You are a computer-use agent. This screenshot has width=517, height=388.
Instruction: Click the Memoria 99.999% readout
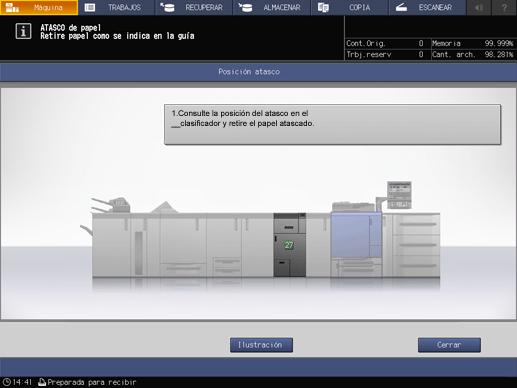[x=473, y=43]
